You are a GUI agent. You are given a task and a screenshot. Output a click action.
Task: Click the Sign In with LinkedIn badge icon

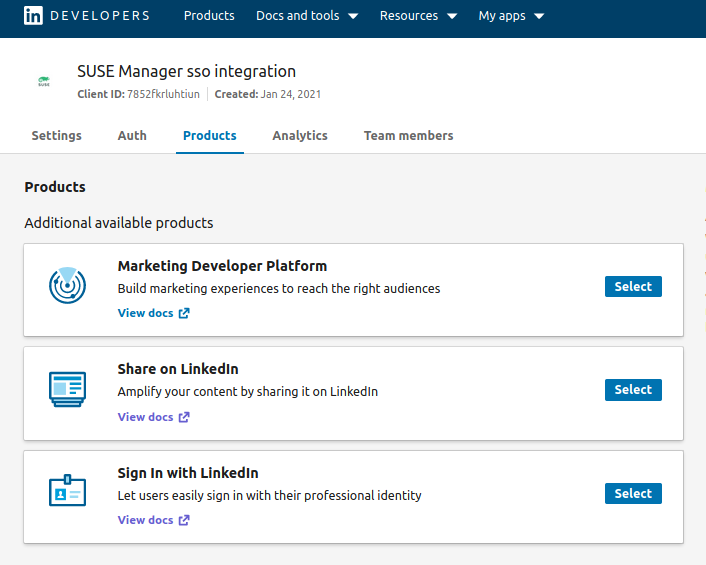pos(67,492)
